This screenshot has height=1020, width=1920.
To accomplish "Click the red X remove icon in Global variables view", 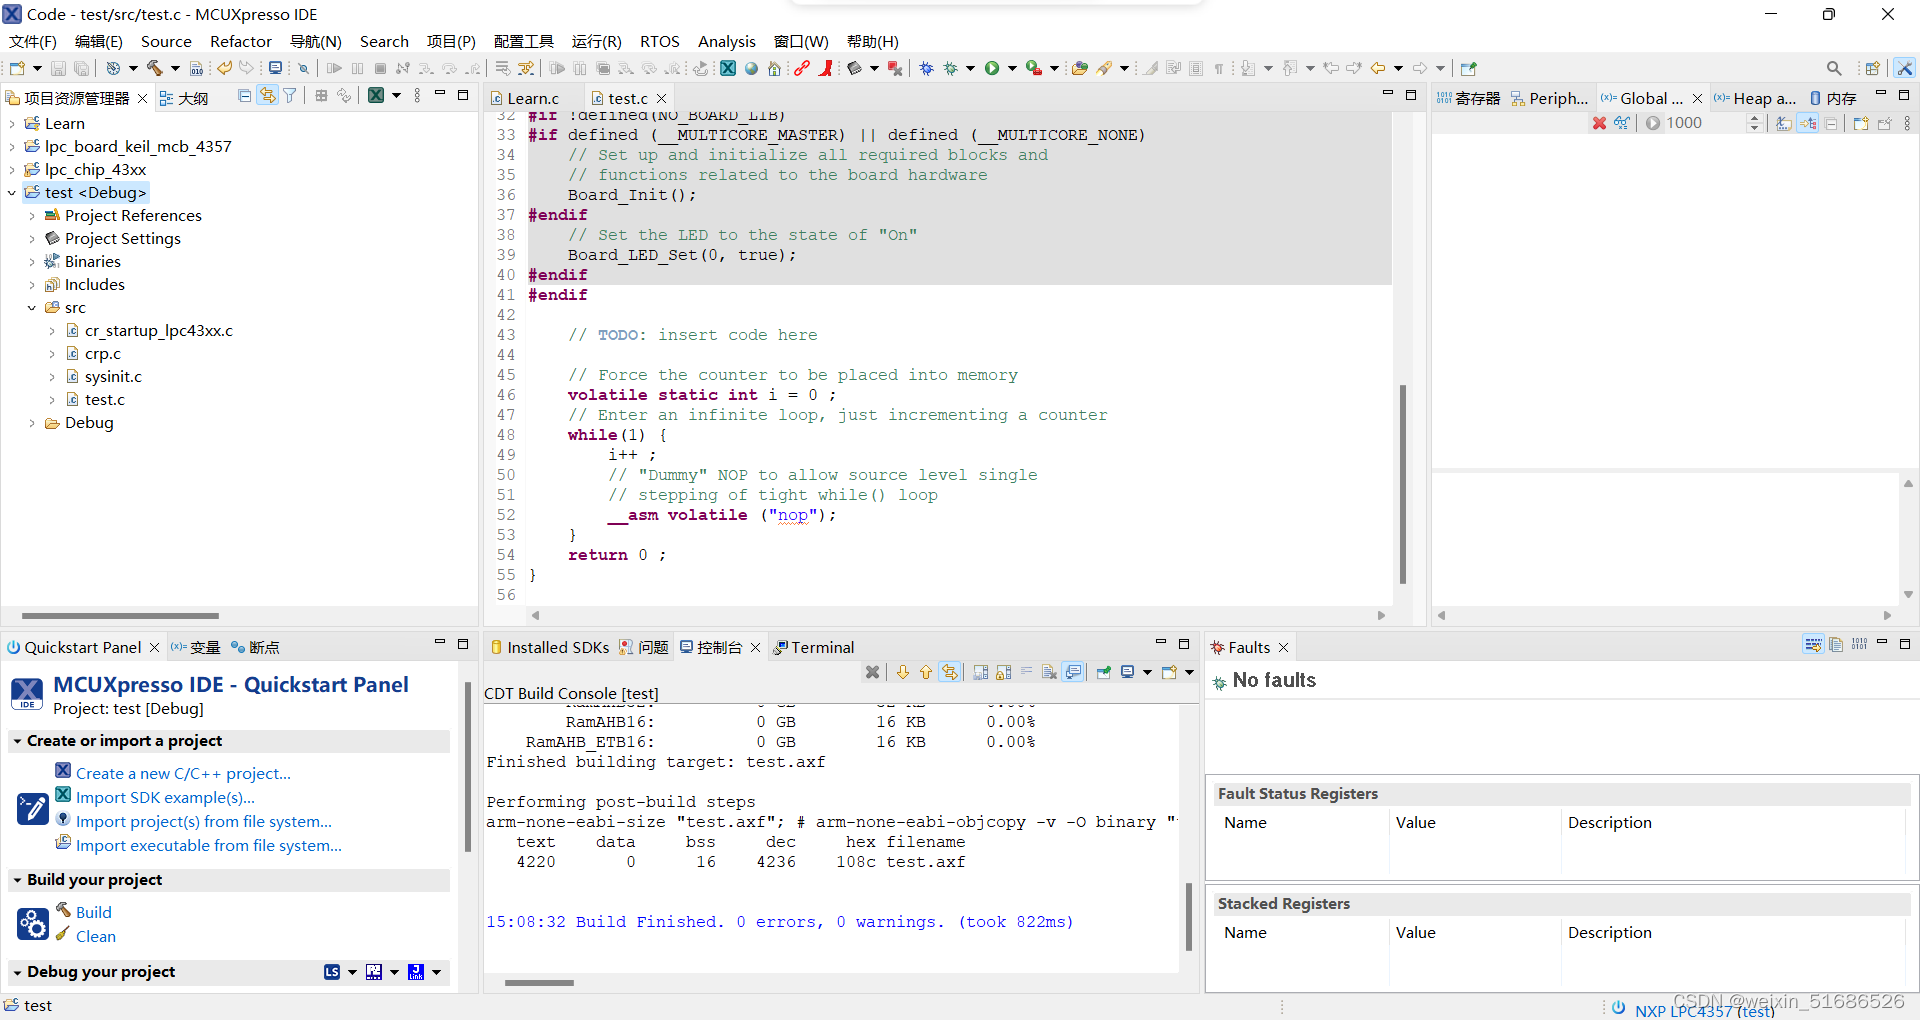I will click(x=1599, y=123).
